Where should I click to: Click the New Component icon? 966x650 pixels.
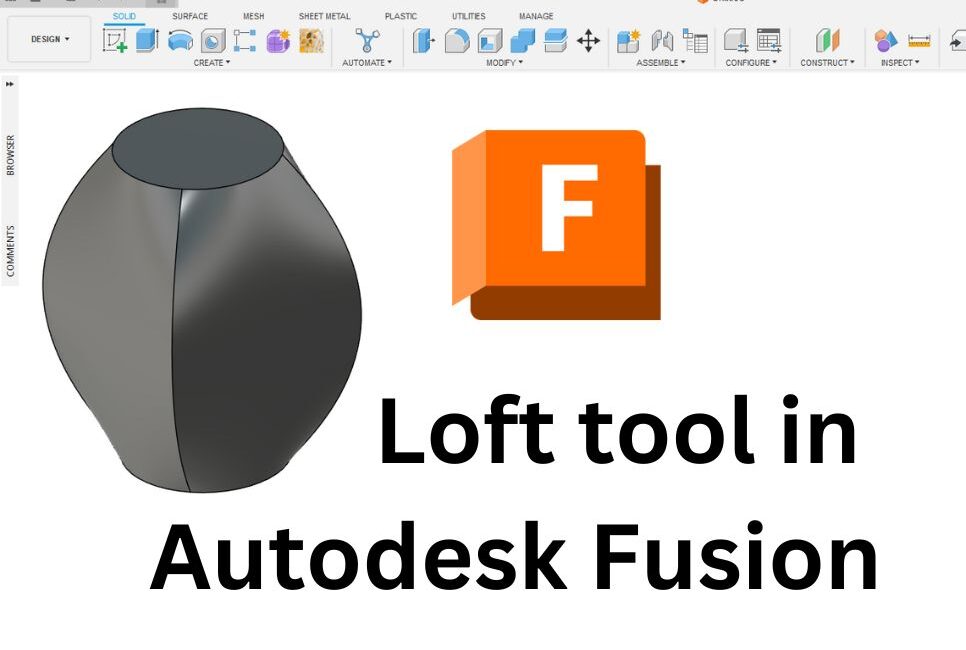628,41
